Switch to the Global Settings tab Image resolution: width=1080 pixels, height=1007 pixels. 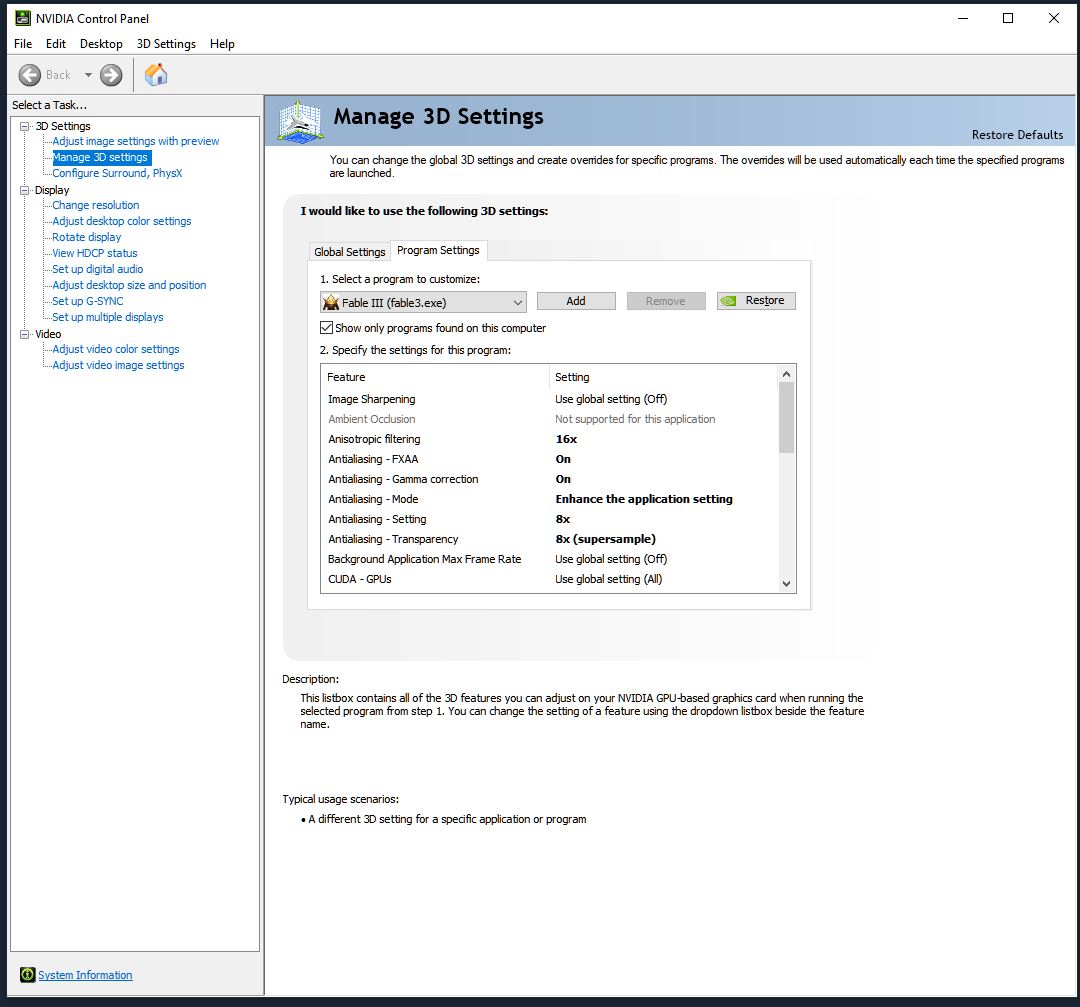[x=349, y=252]
